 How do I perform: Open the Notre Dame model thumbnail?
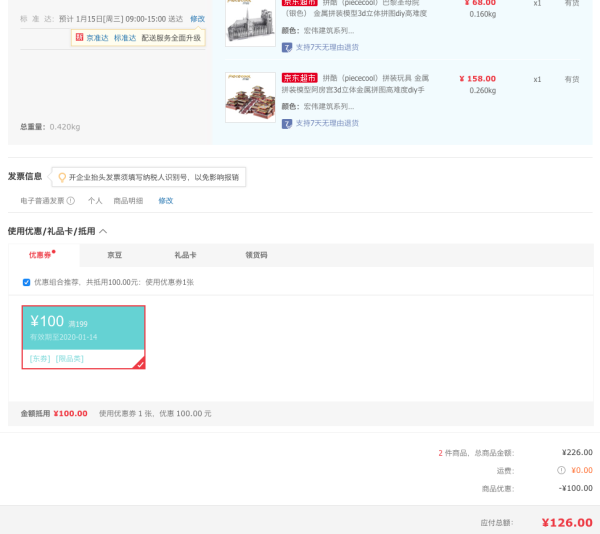pyautogui.click(x=250, y=22)
